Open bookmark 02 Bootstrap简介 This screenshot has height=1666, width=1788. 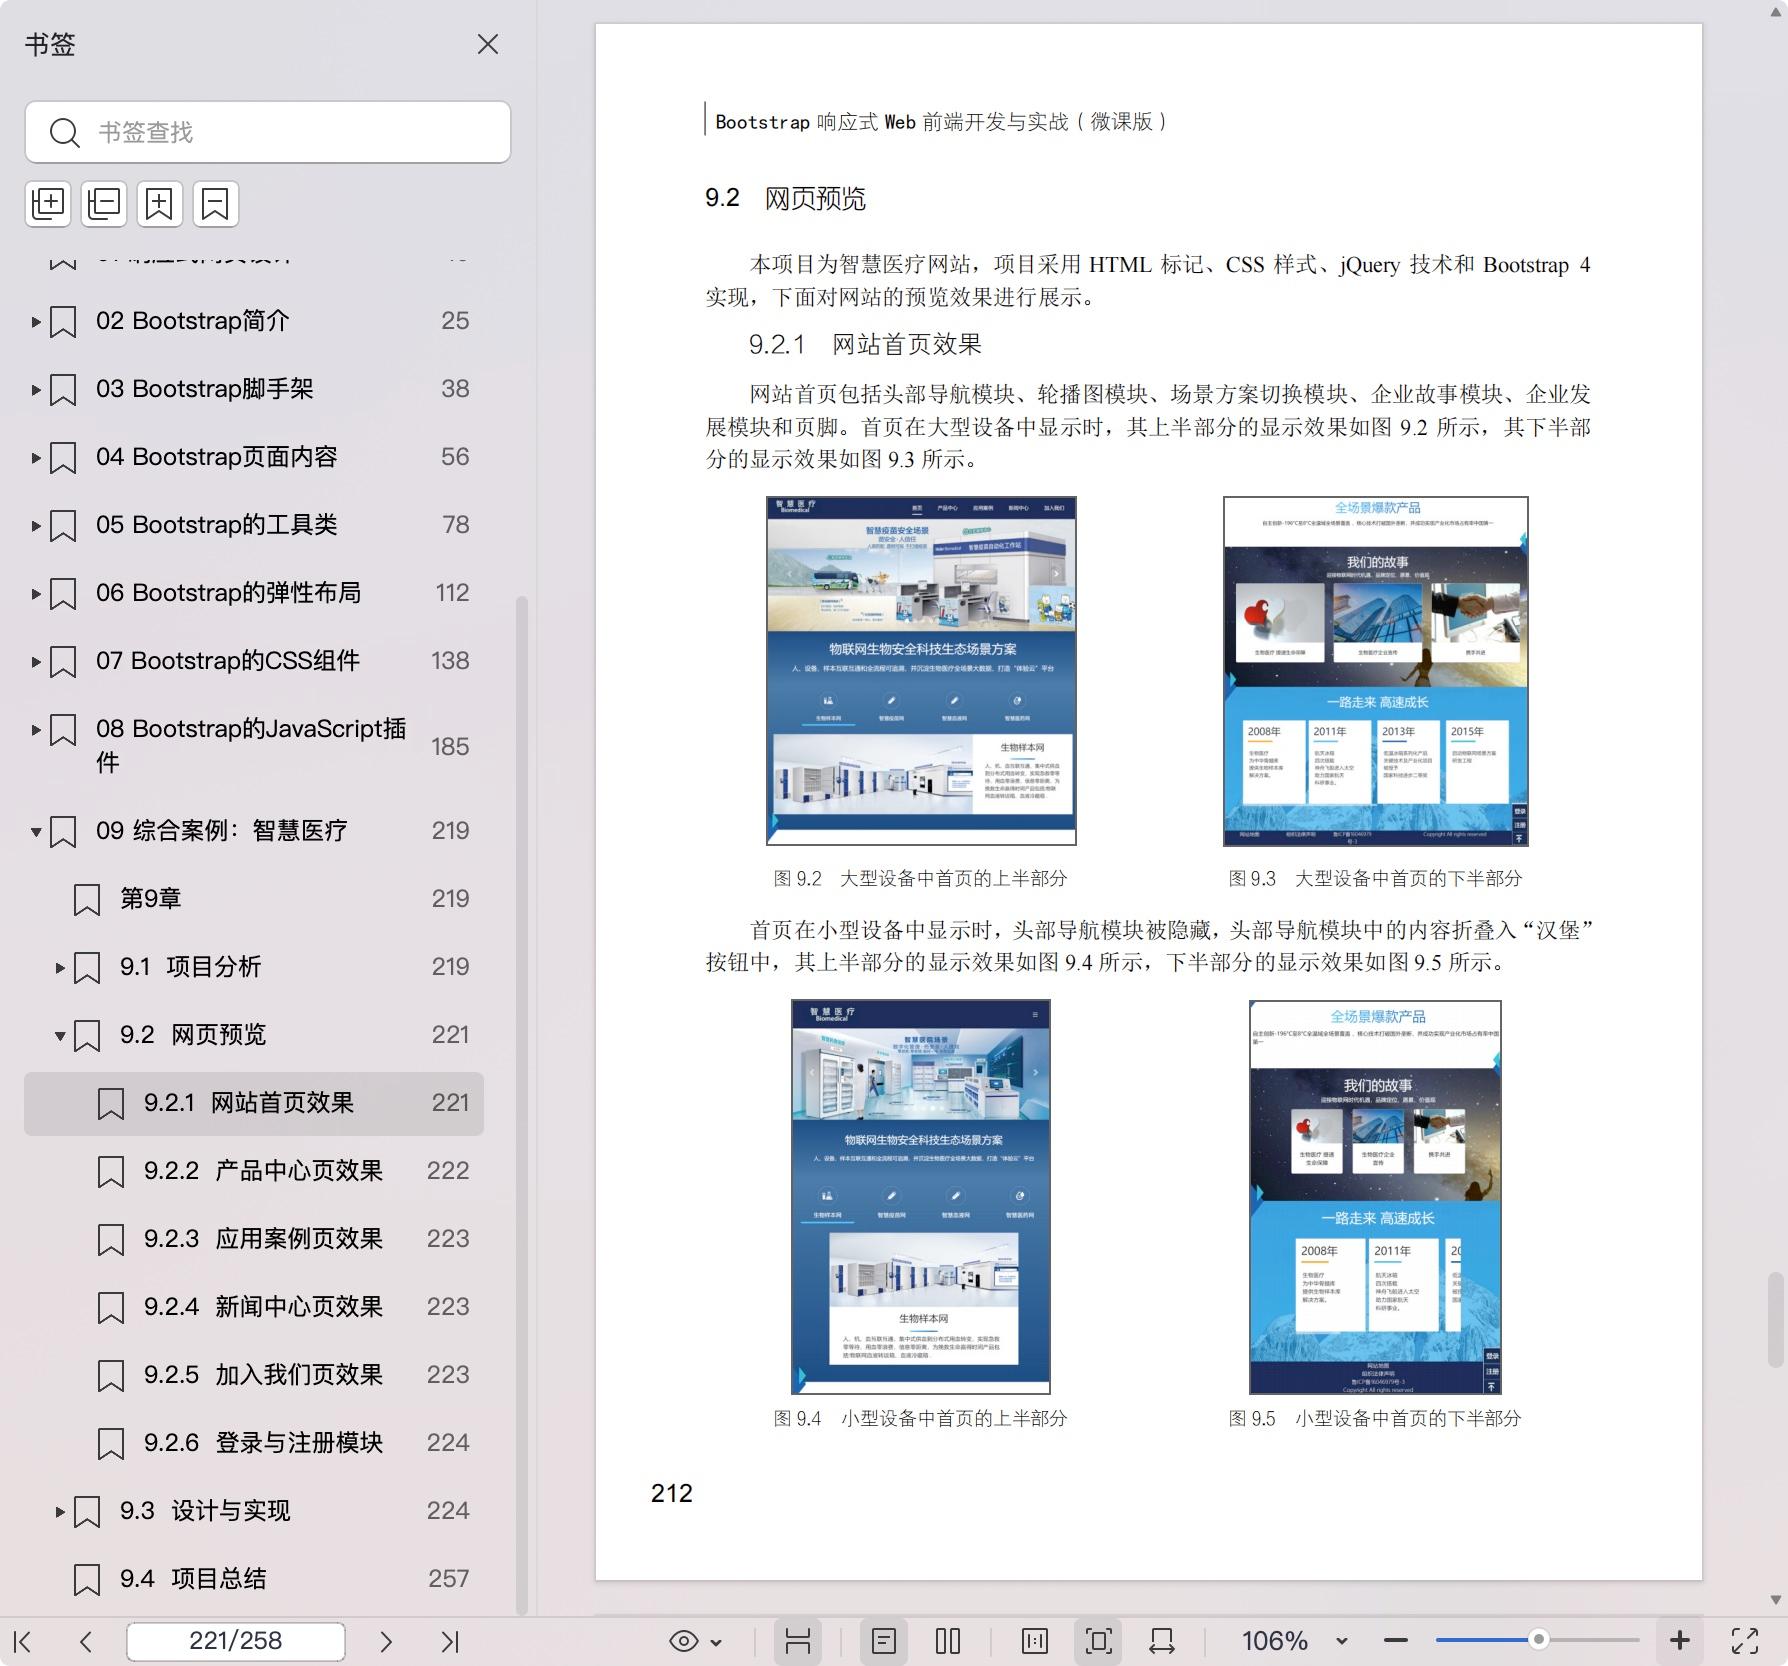(x=193, y=321)
